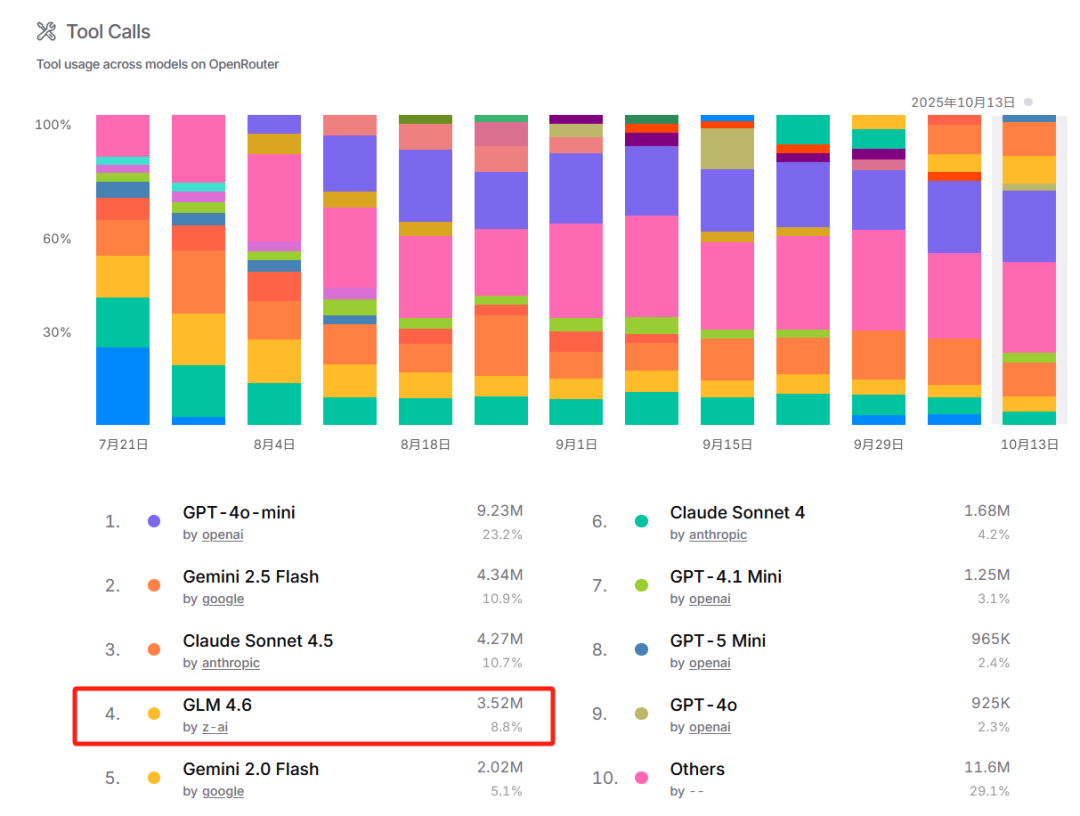
Task: Click the olive swatch beside GPT-4o
Action: tap(641, 713)
